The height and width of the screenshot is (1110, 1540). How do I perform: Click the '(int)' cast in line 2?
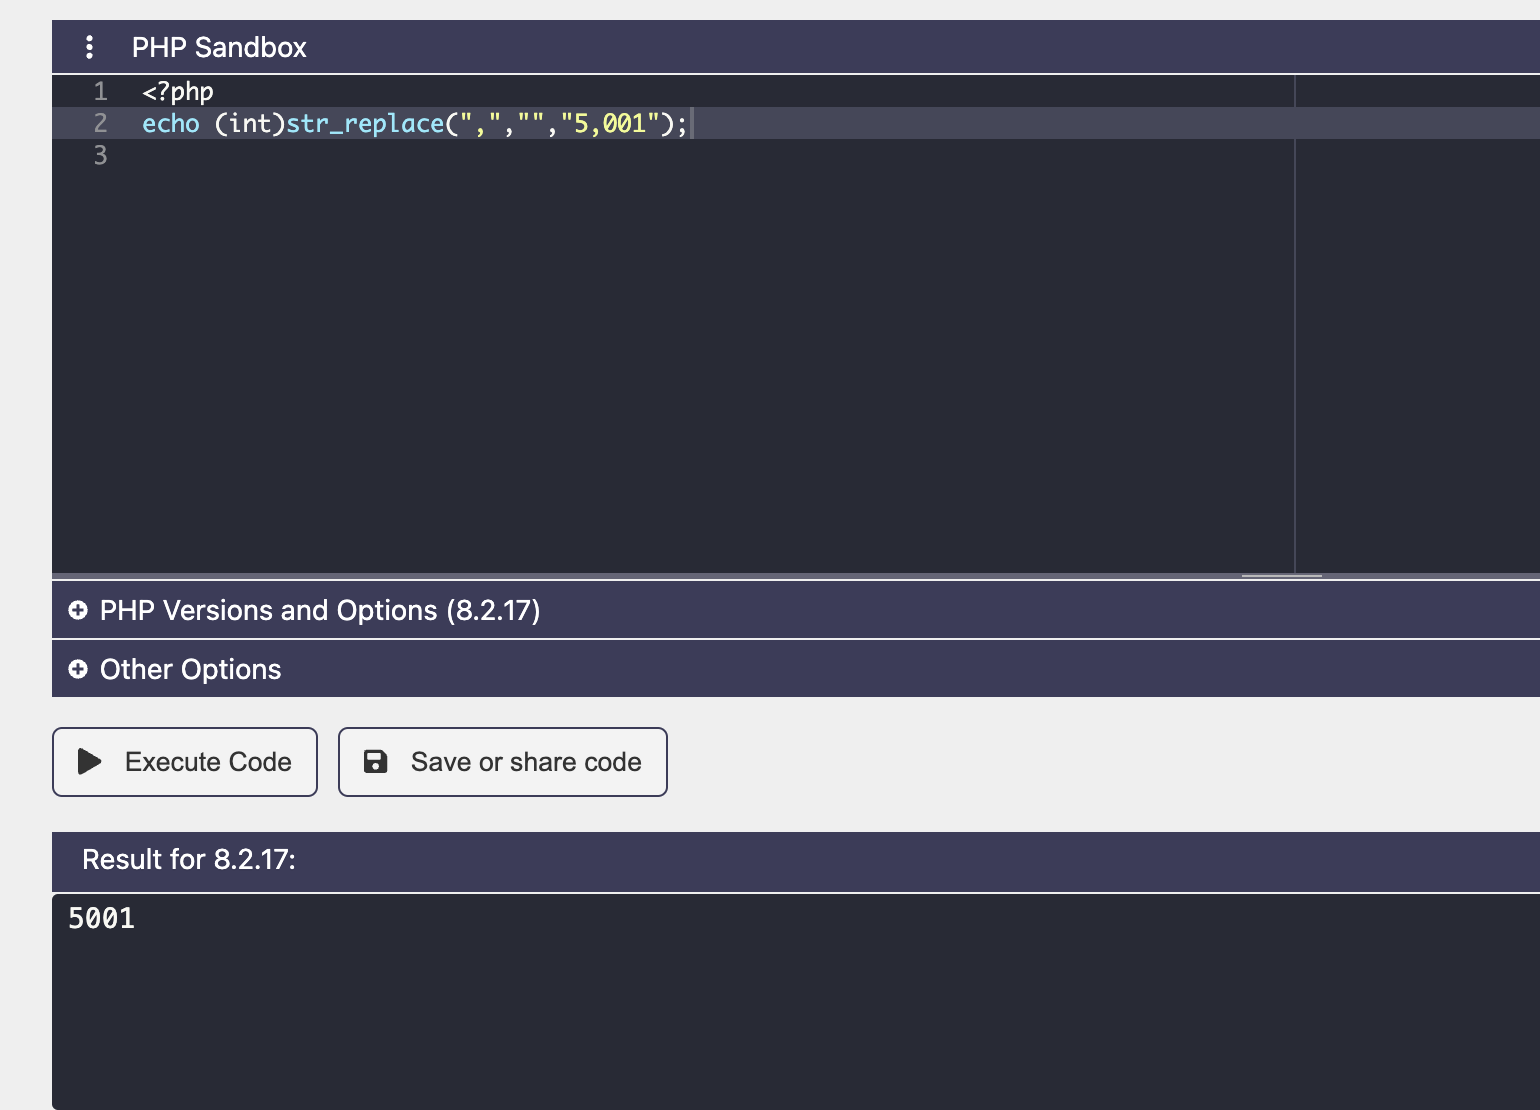[x=250, y=123]
